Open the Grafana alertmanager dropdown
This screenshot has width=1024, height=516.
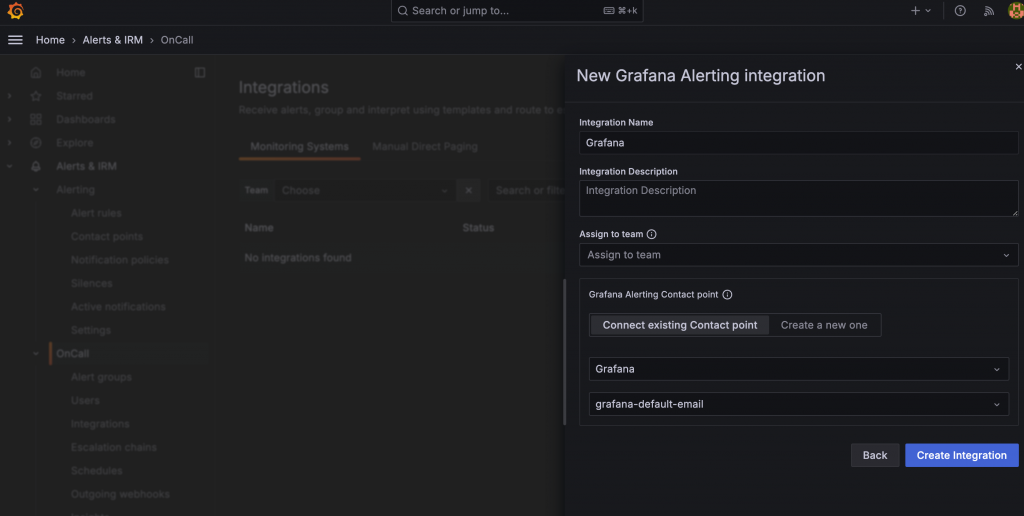(x=798, y=369)
